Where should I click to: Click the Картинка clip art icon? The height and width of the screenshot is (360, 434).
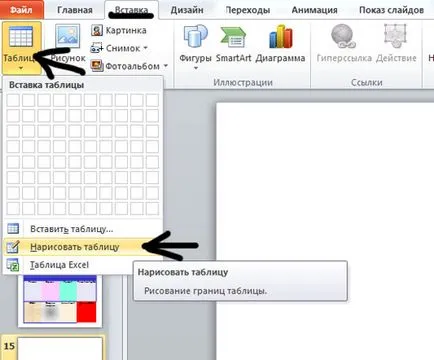click(x=96, y=30)
